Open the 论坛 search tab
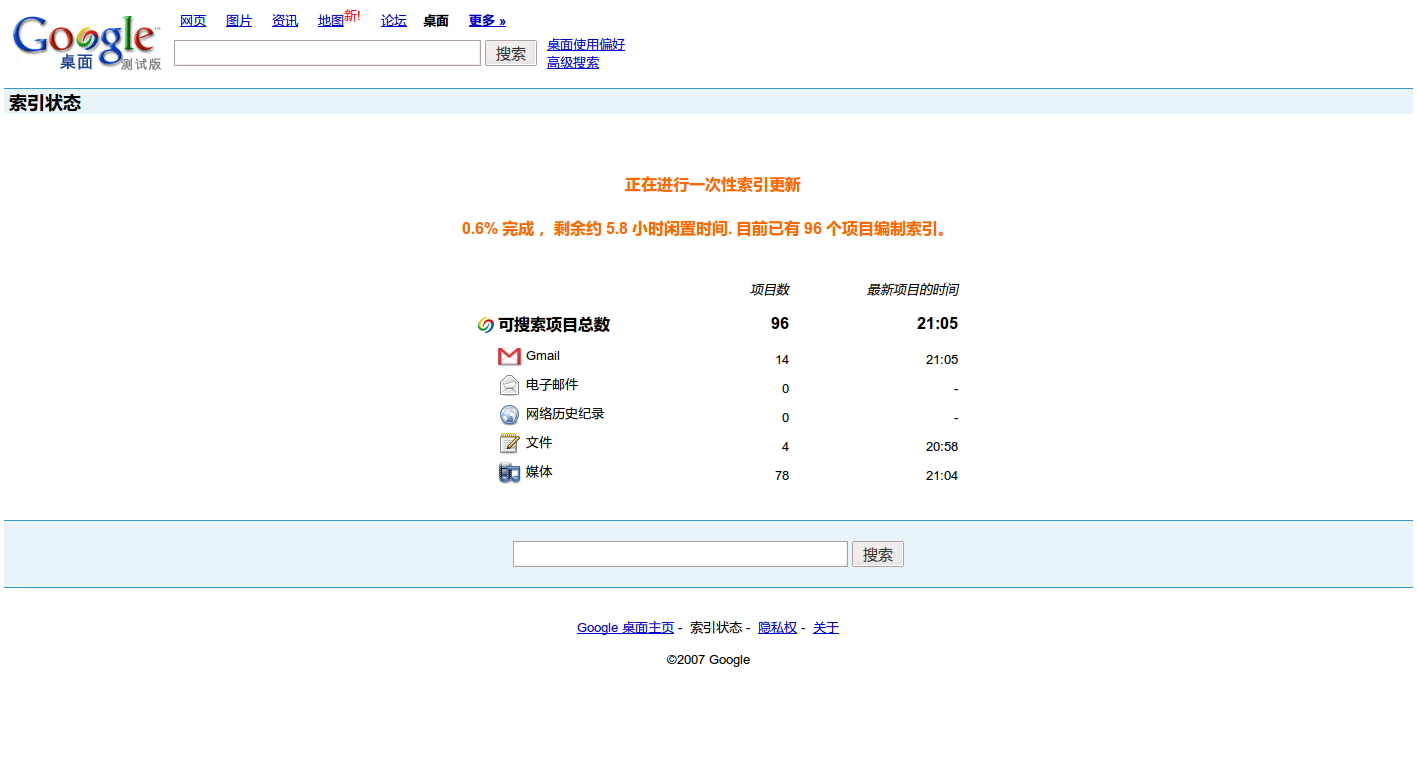 coord(394,21)
